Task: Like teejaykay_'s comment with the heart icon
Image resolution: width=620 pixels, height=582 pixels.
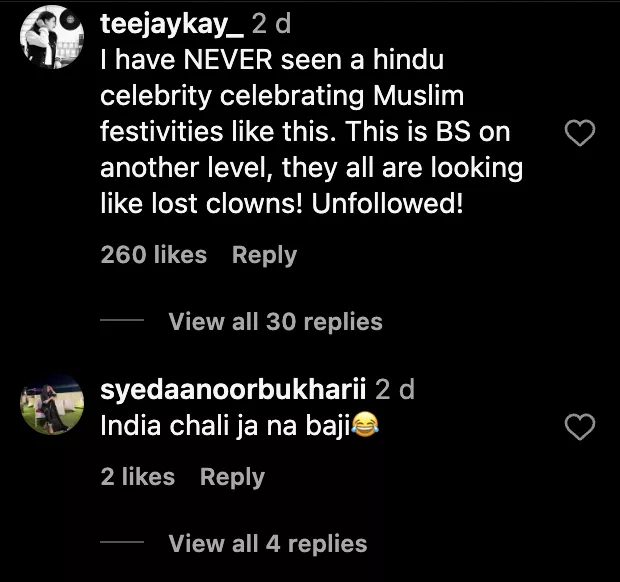Action: pos(581,133)
